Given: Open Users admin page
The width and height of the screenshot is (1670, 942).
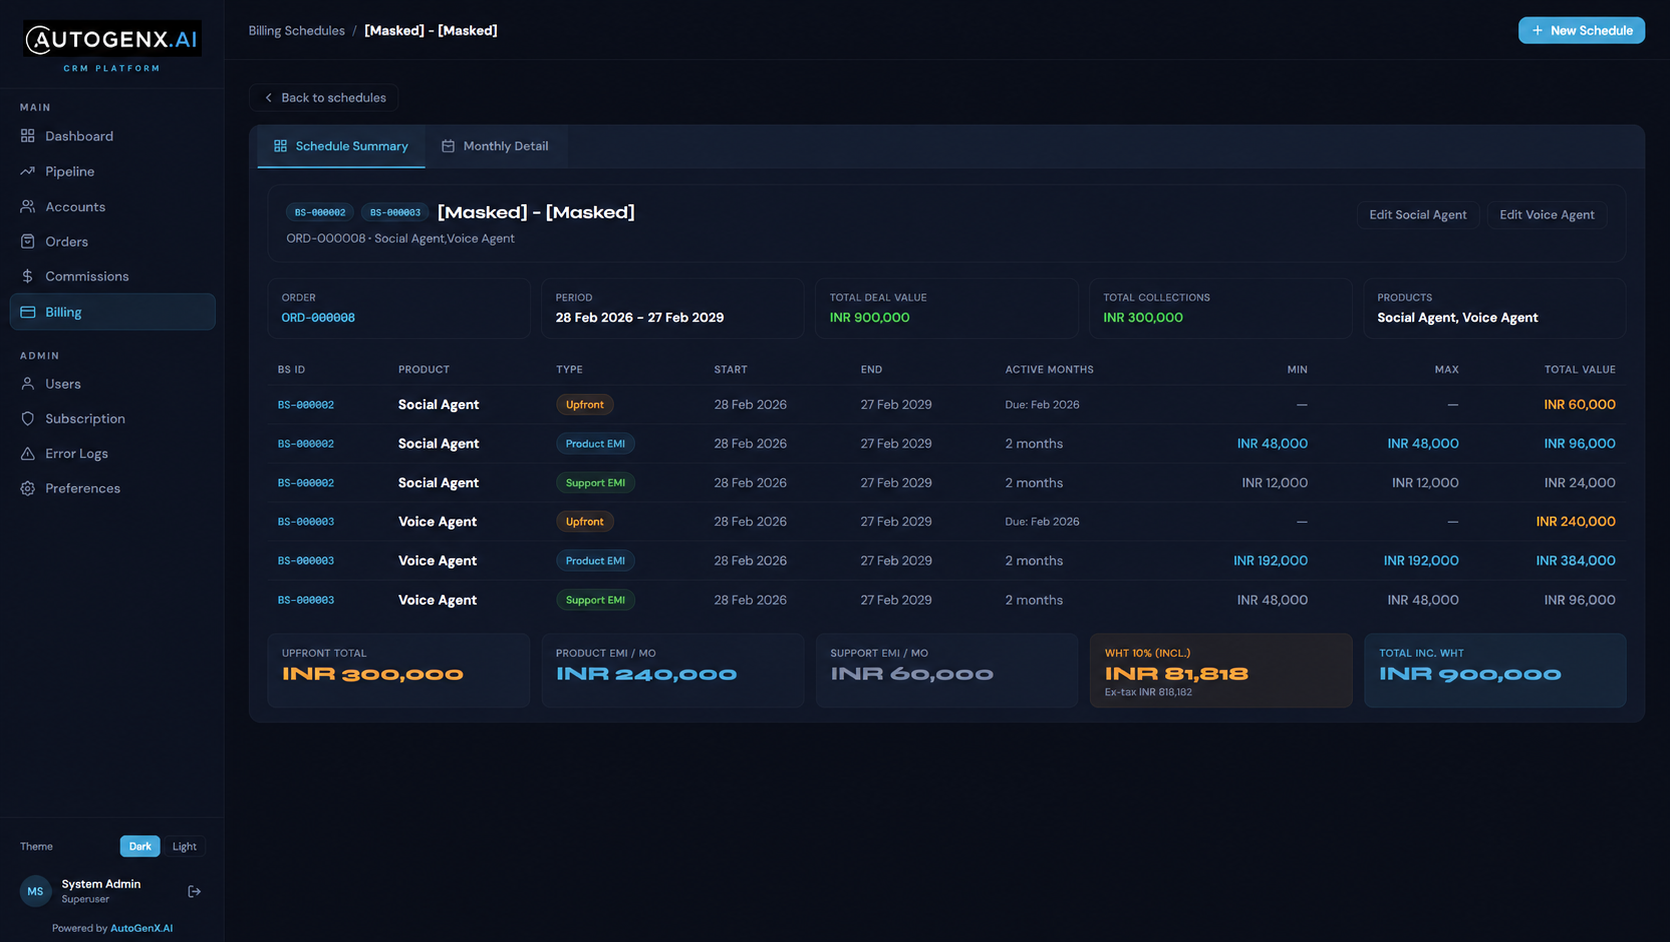Looking at the screenshot, I should click(x=112, y=383).
